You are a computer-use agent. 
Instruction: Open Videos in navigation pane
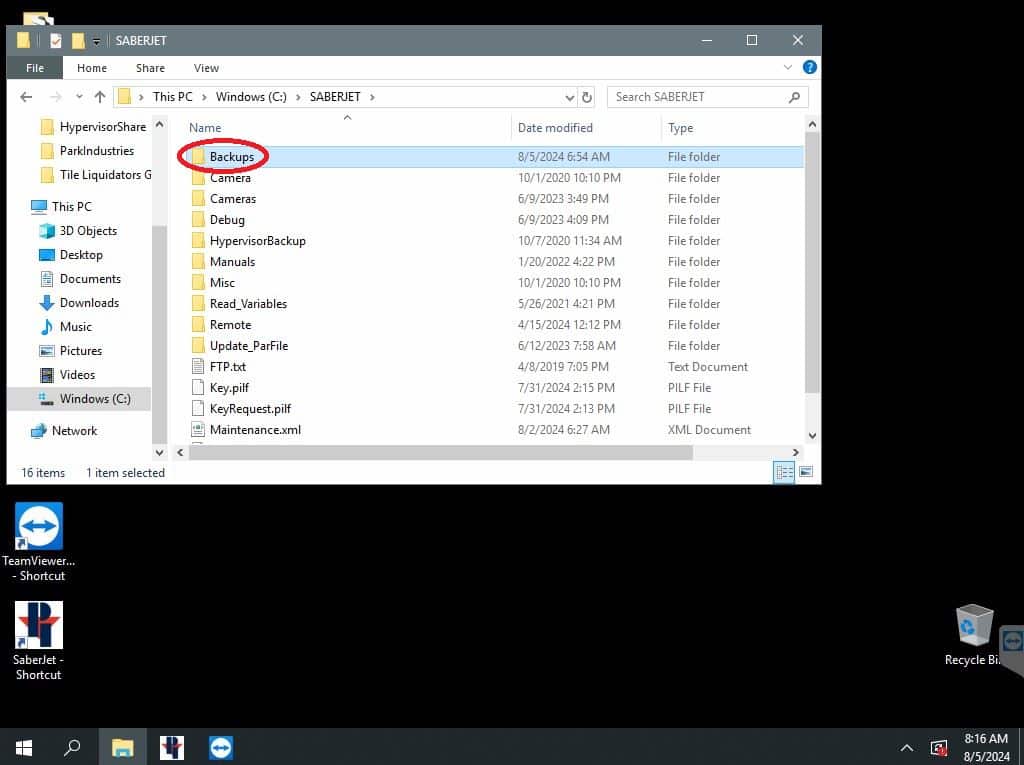(67, 375)
